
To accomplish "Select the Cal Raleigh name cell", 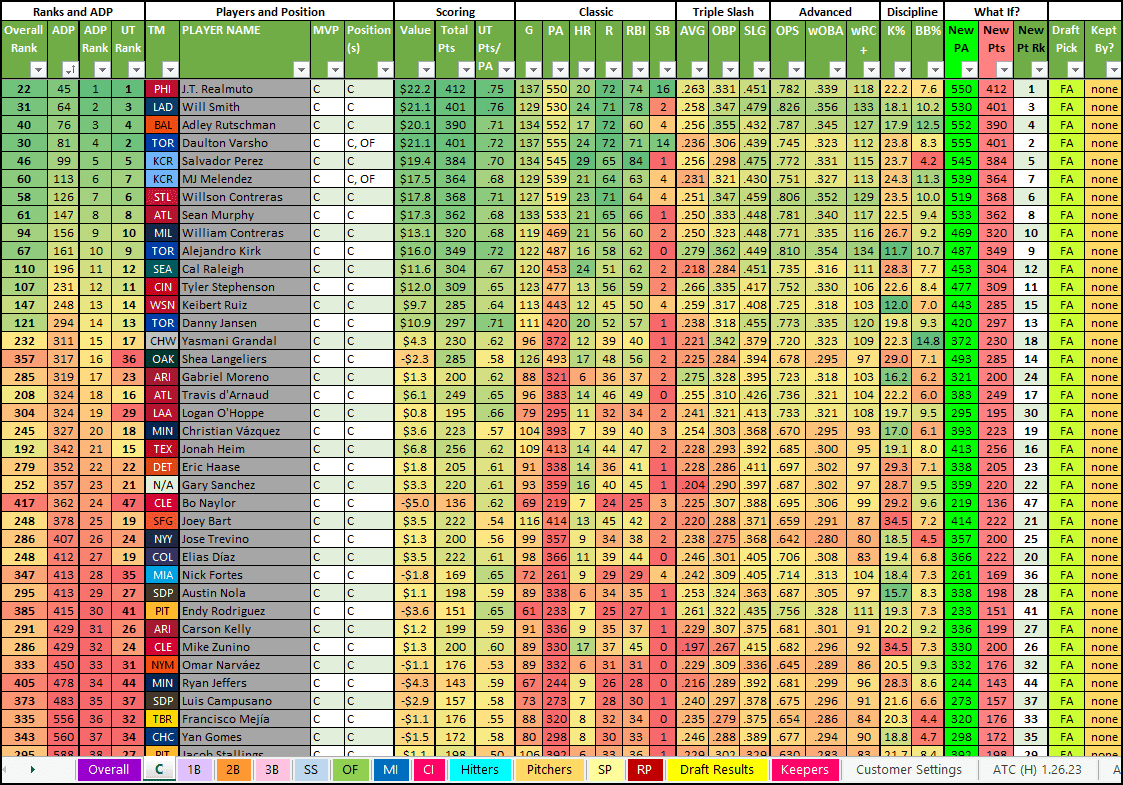I will [245, 269].
